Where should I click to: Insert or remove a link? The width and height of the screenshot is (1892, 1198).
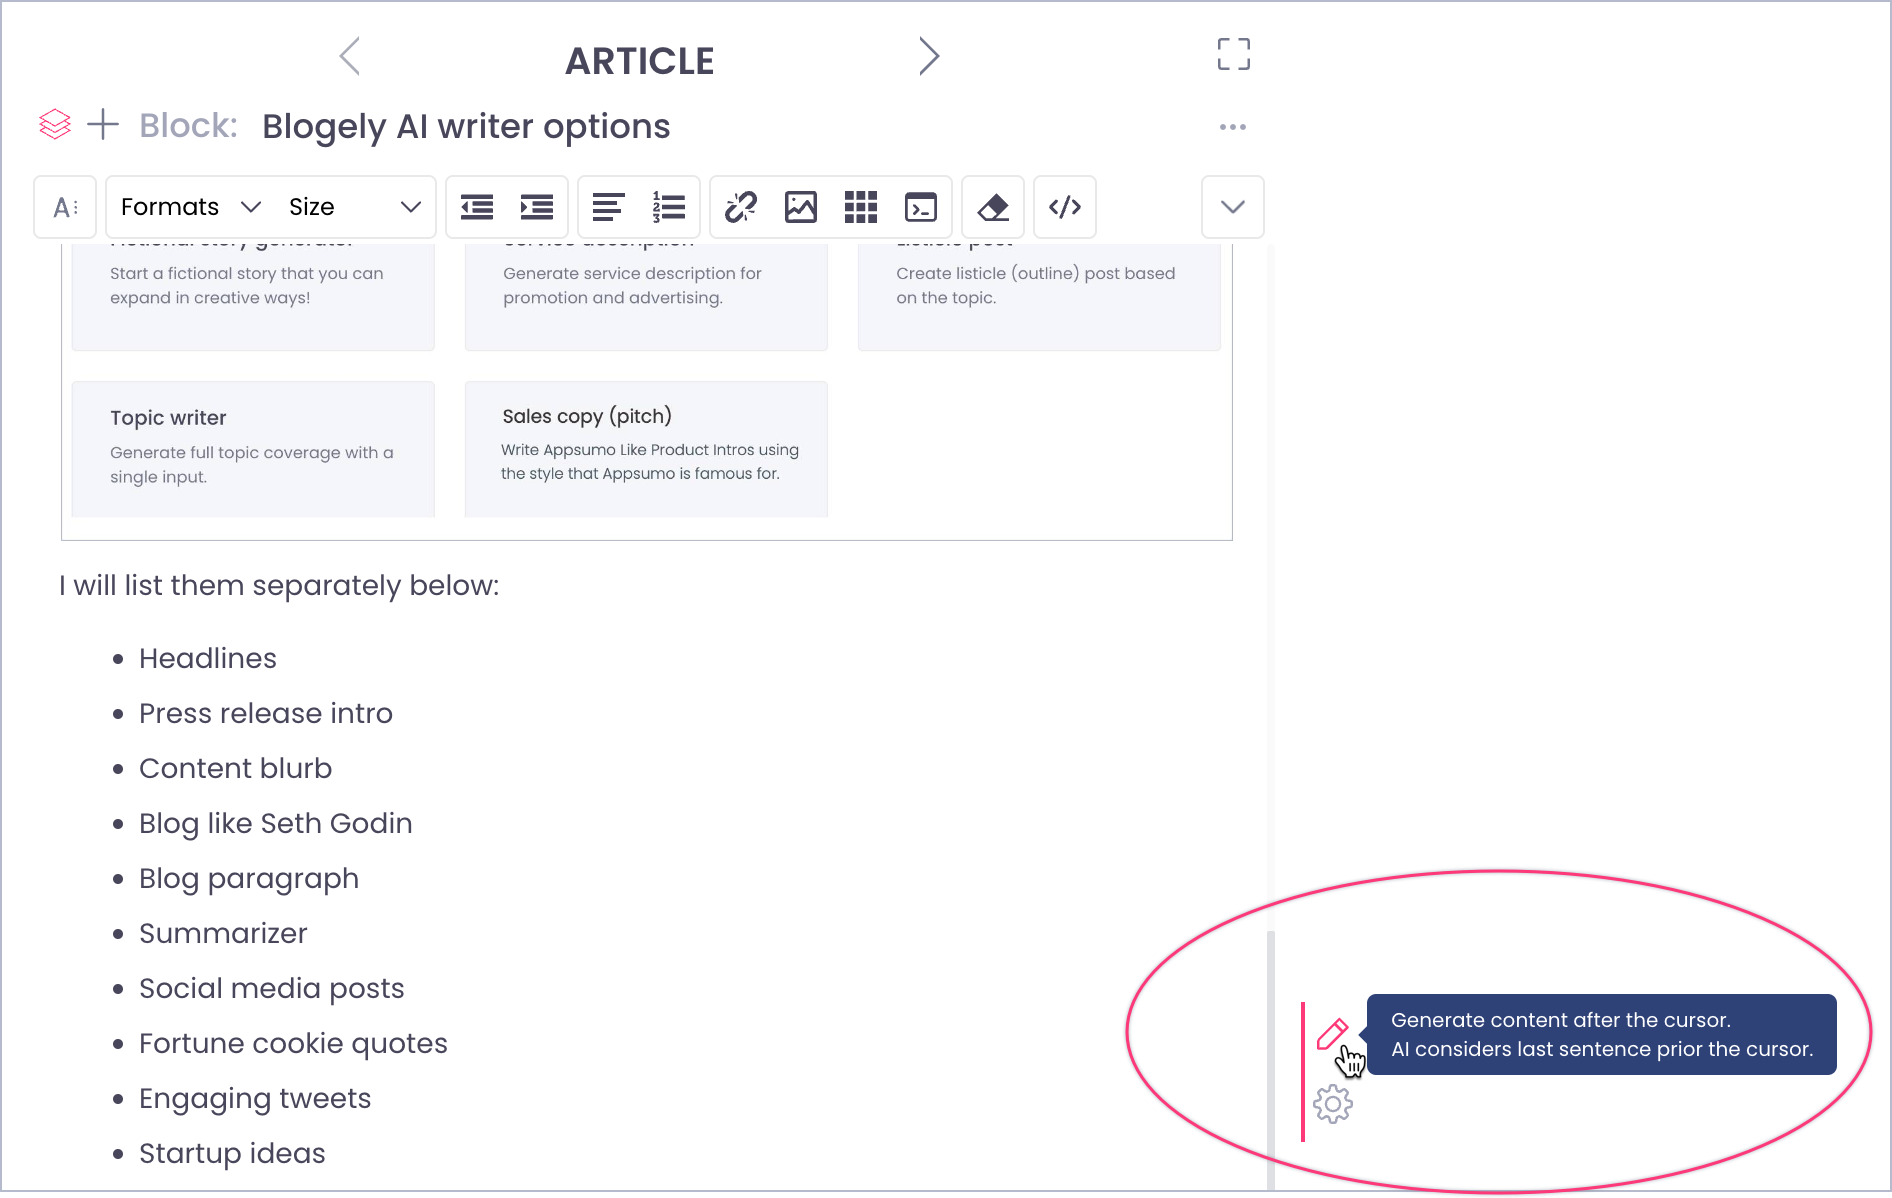click(x=741, y=207)
